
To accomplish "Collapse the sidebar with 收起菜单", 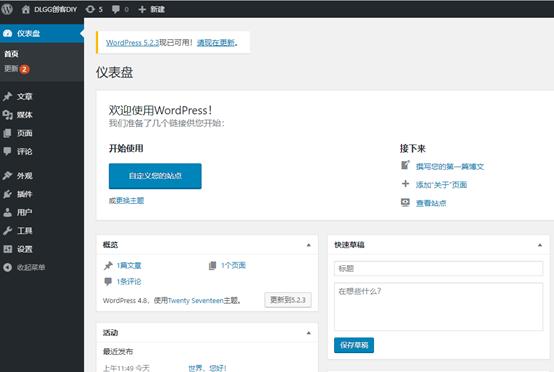I will [x=24, y=267].
